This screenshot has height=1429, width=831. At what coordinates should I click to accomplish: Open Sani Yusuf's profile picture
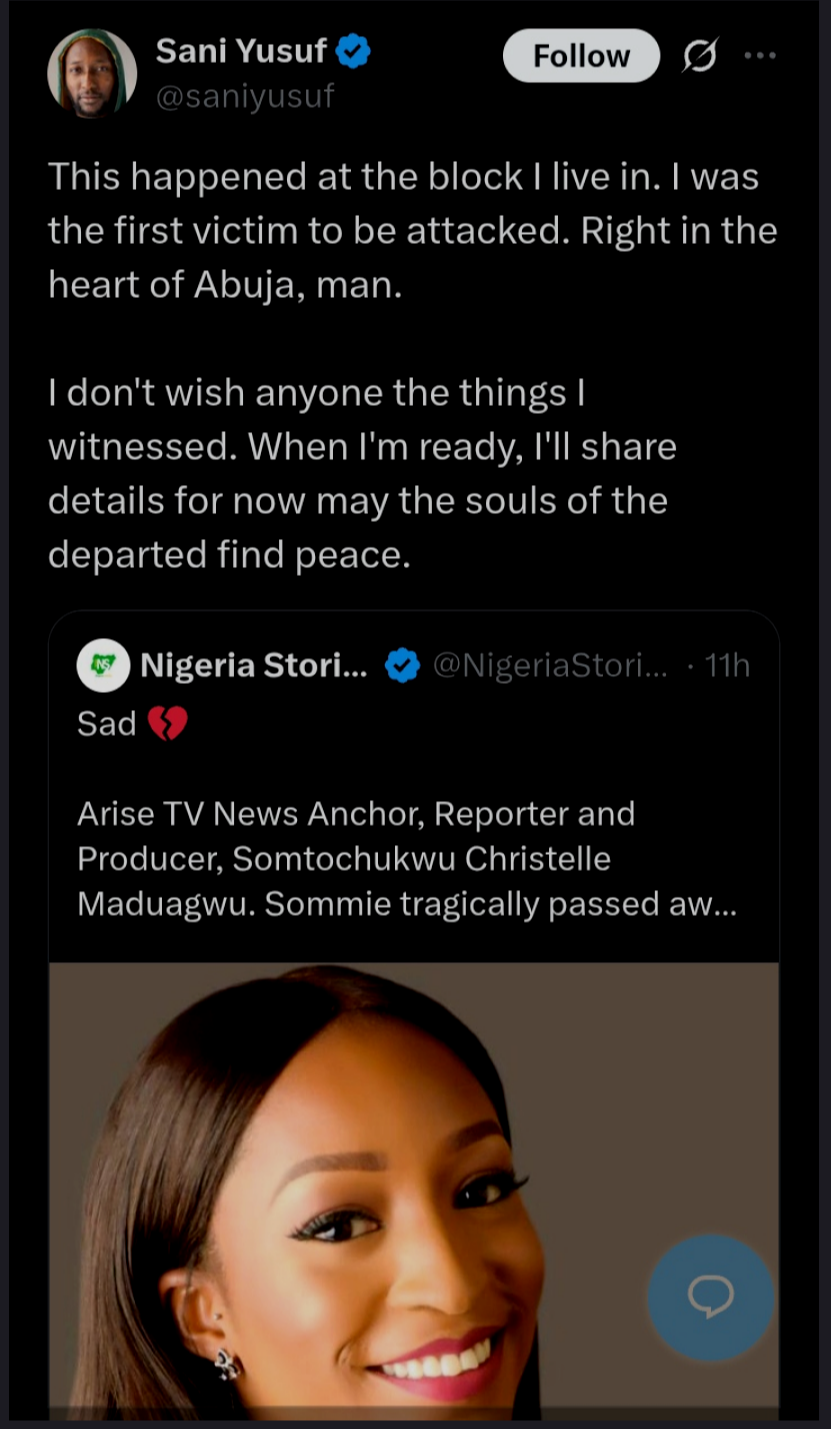pos(92,74)
